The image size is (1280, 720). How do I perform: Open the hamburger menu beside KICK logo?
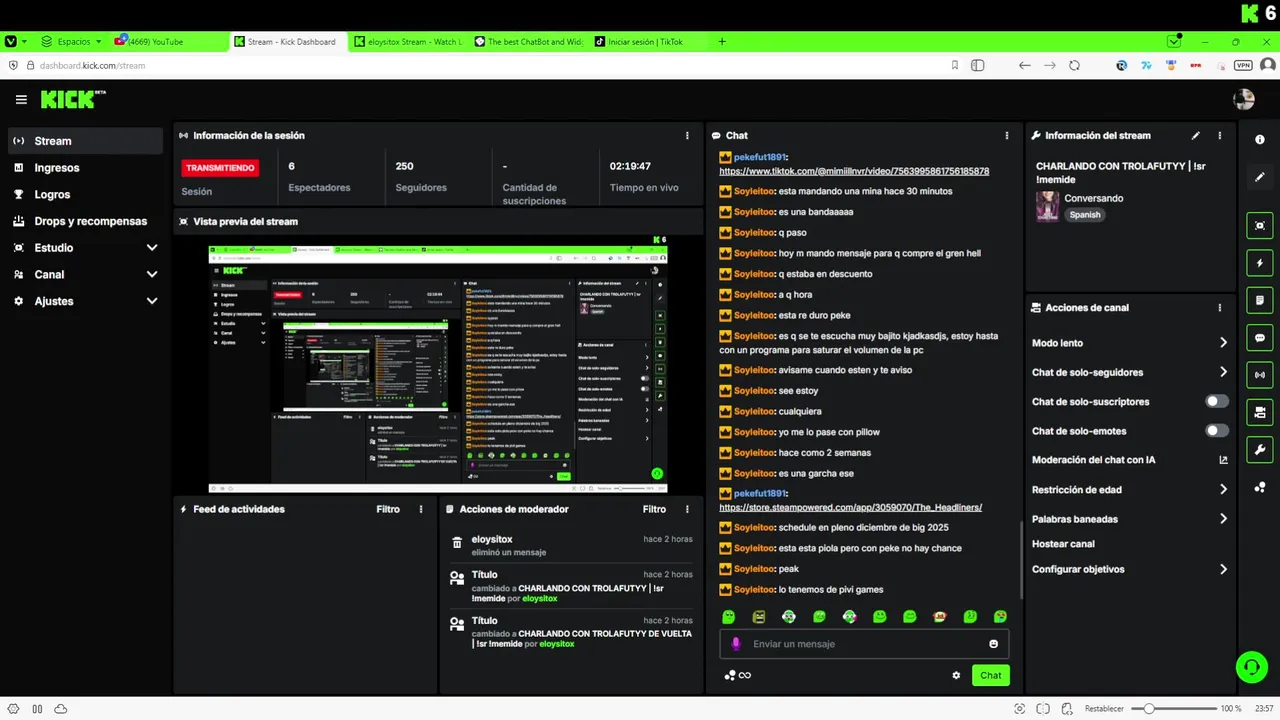pos(21,99)
